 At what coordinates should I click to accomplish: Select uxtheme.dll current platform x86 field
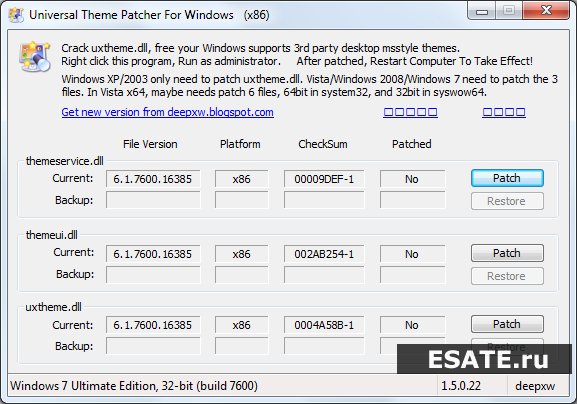pyautogui.click(x=241, y=325)
